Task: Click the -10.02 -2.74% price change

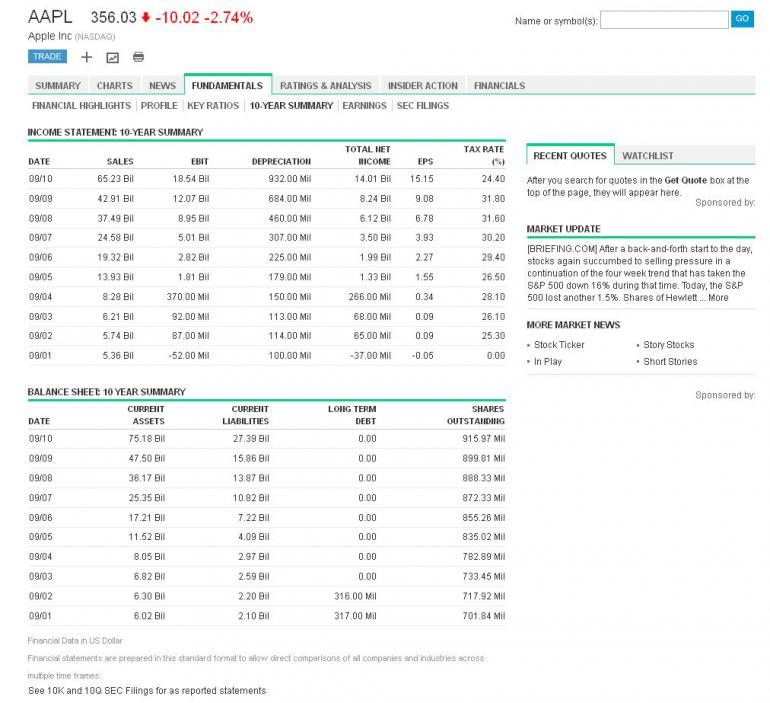Action: [x=204, y=17]
